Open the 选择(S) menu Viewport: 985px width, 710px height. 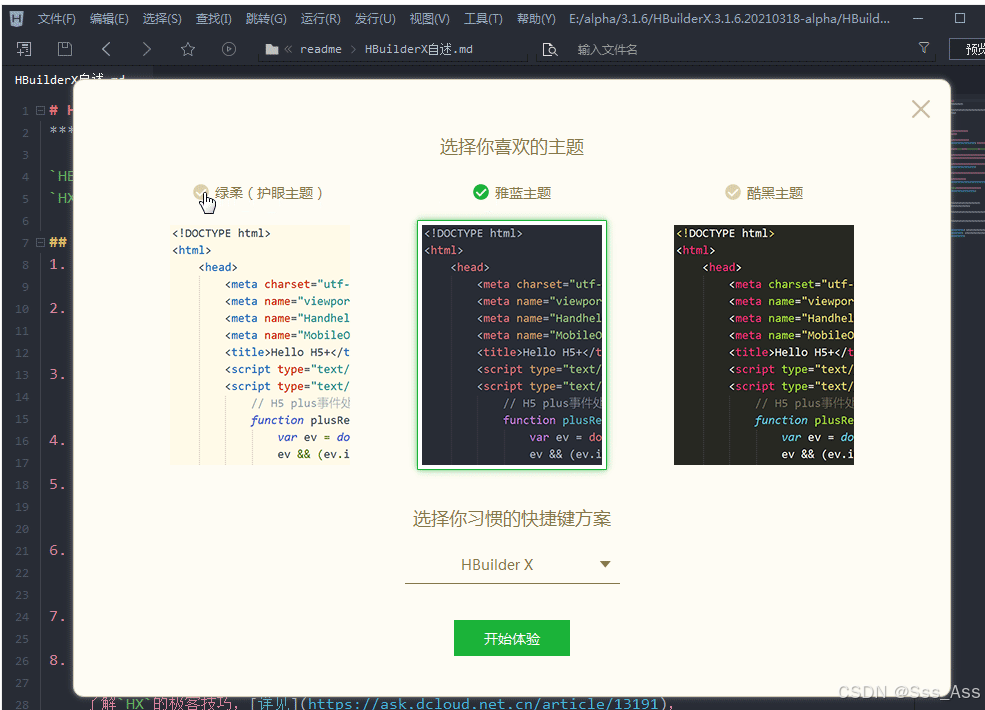point(162,19)
